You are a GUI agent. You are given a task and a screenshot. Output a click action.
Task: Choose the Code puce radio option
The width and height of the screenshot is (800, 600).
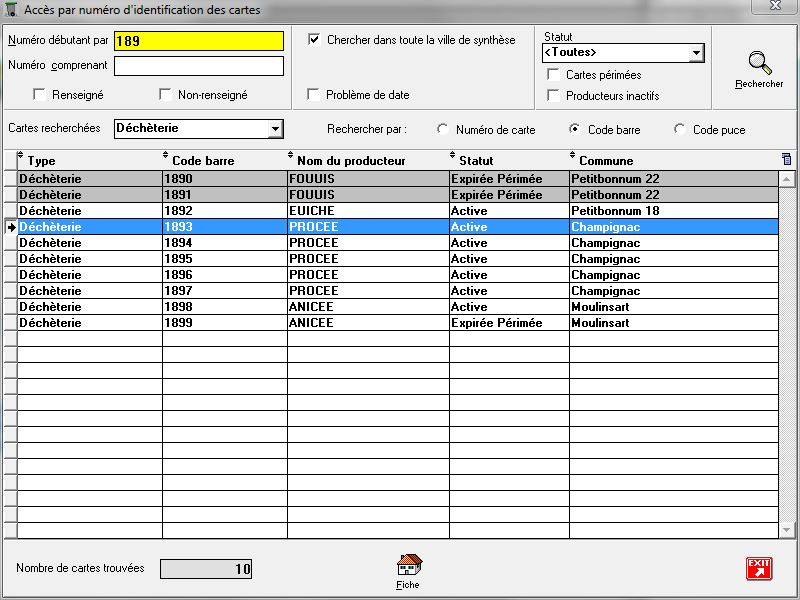[x=680, y=130]
